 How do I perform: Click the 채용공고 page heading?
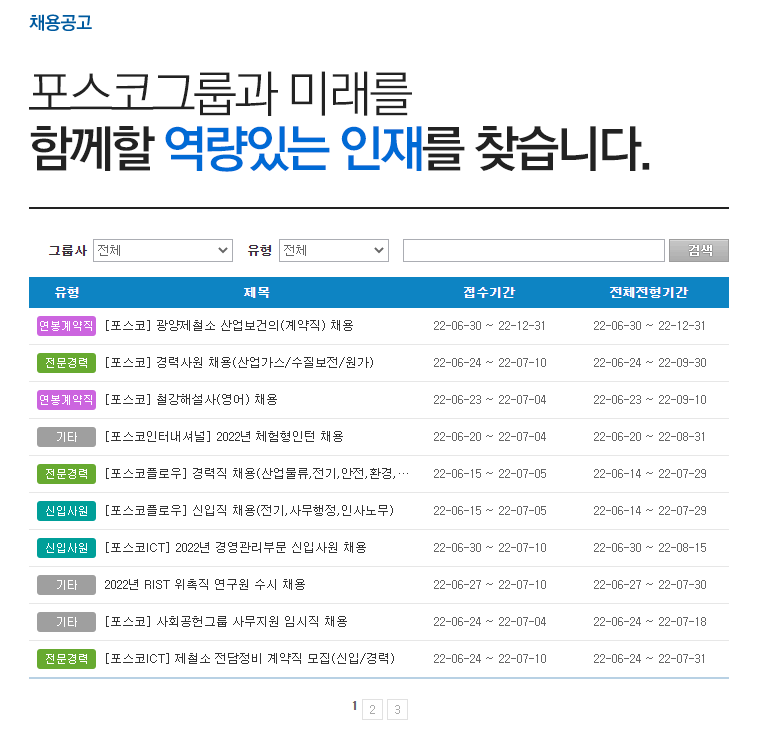tap(60, 23)
